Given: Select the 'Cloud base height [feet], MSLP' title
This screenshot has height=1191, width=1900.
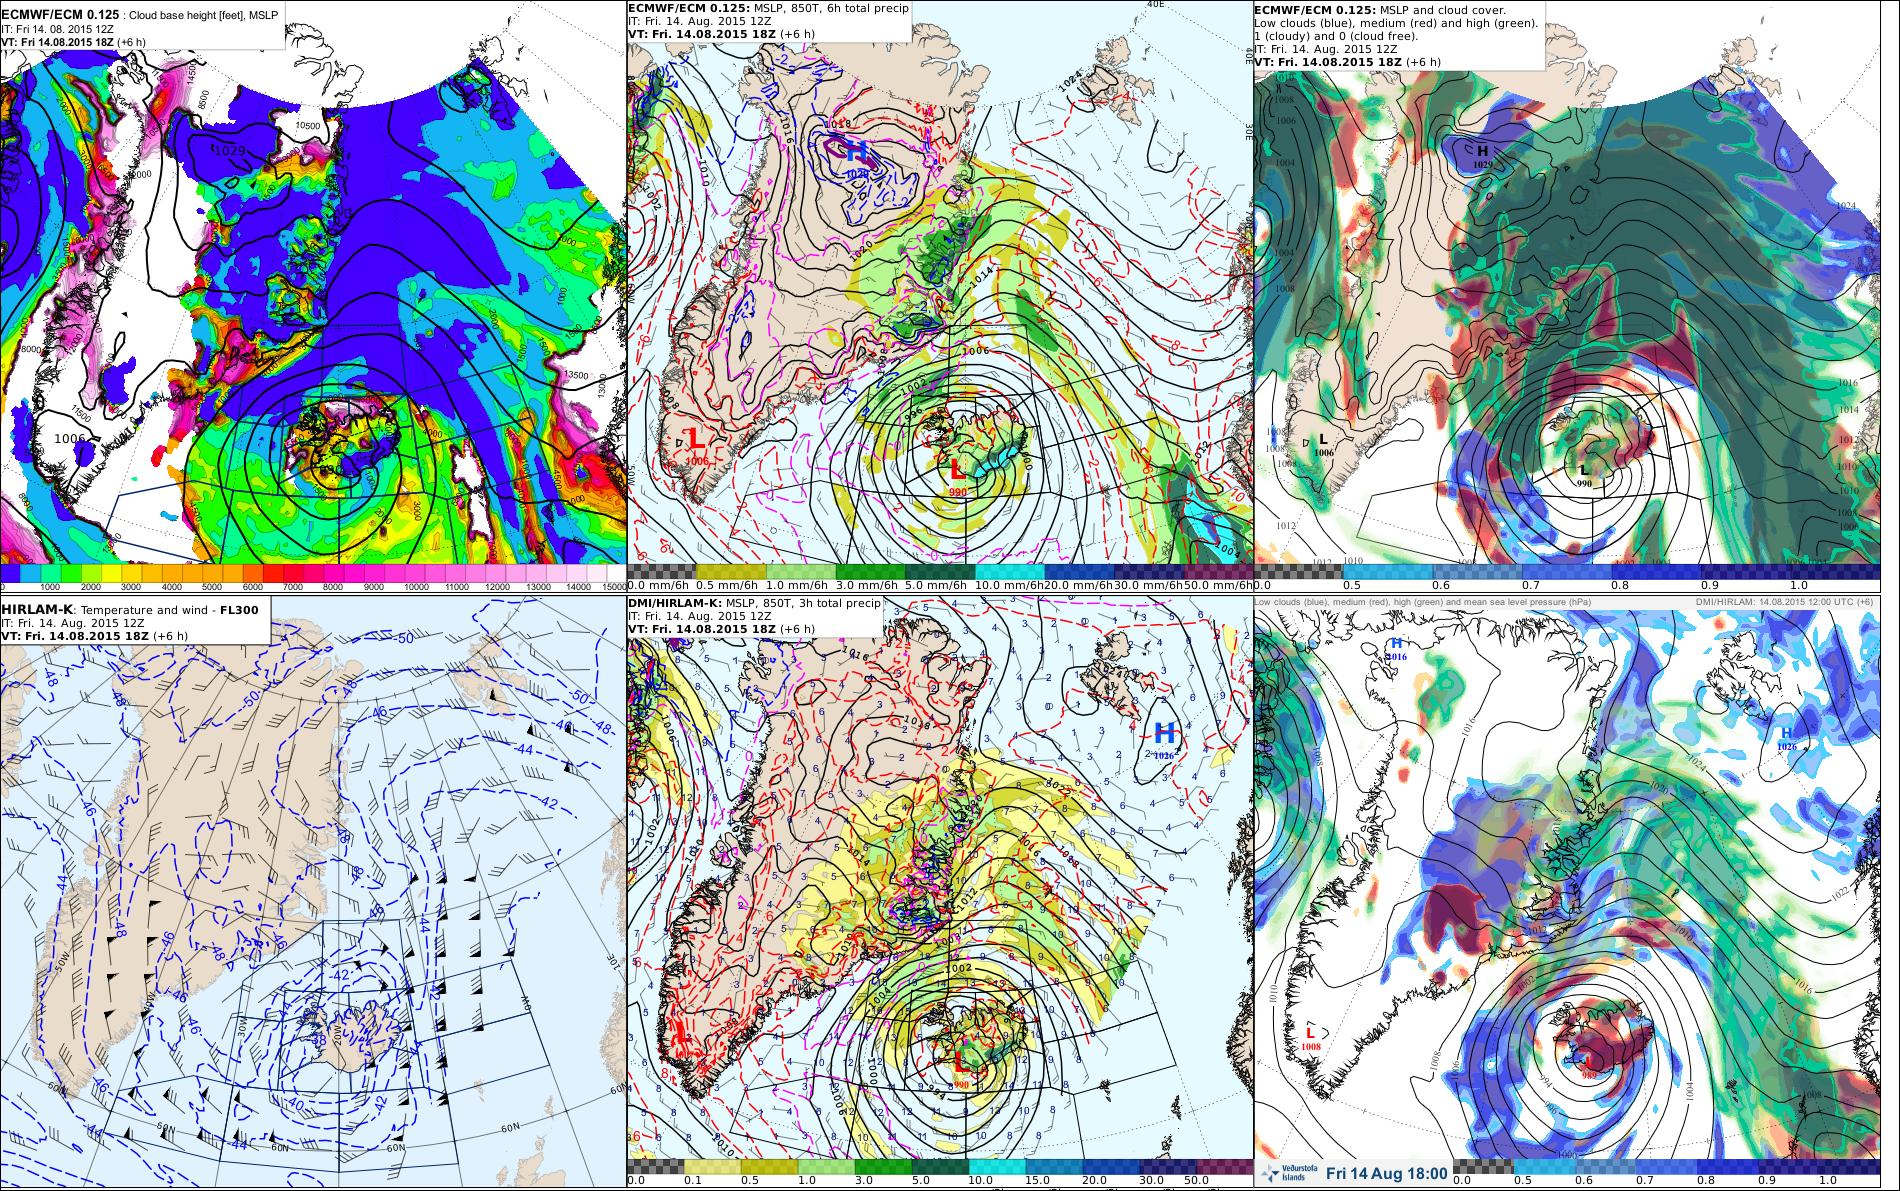Looking at the screenshot, I should pyautogui.click(x=205, y=15).
